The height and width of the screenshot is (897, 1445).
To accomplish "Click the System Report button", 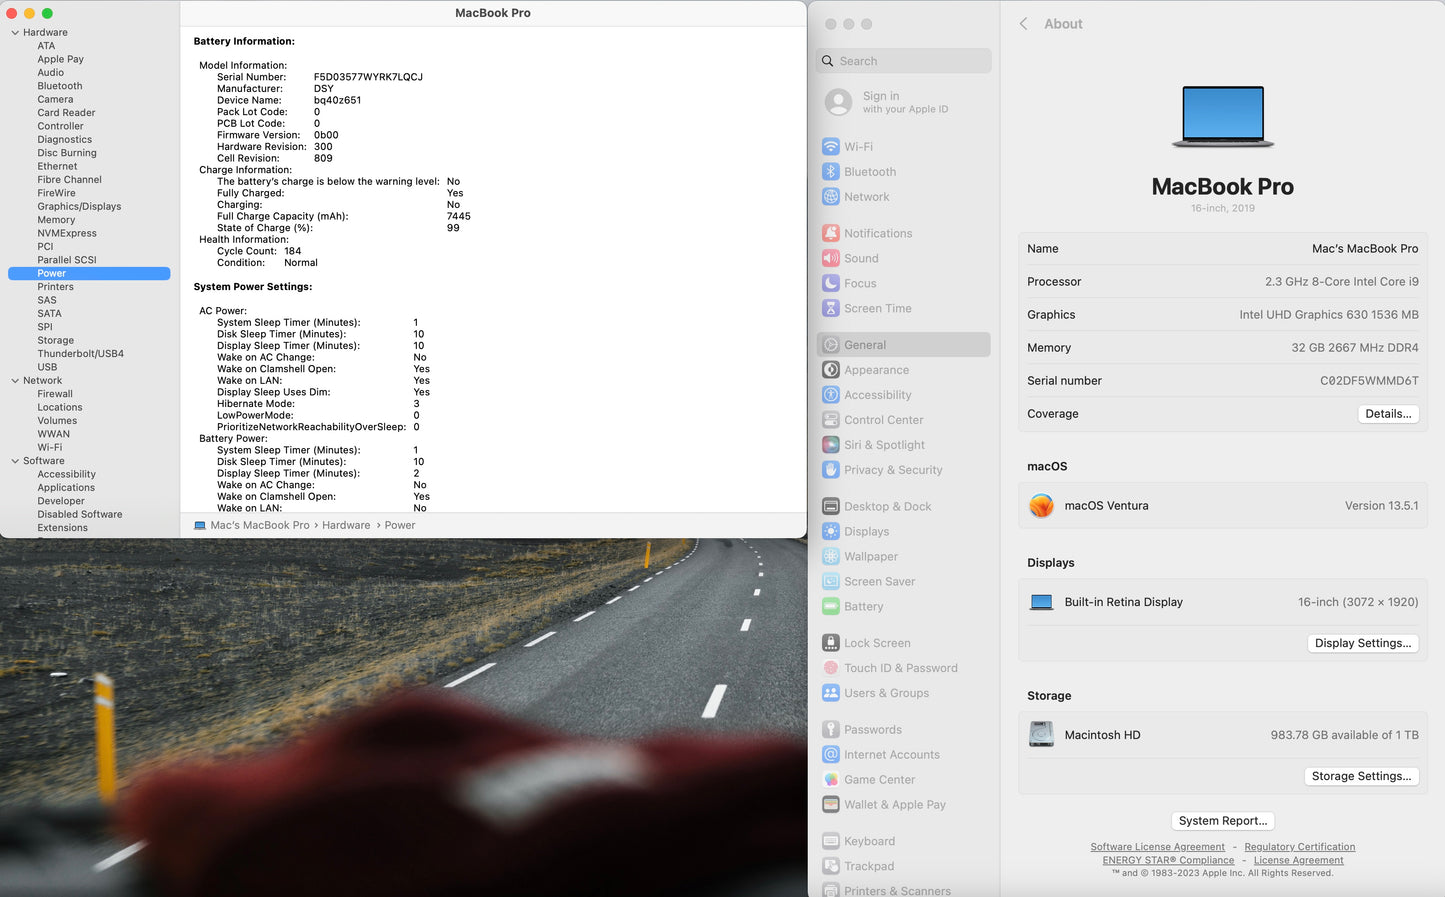I will 1222,821.
